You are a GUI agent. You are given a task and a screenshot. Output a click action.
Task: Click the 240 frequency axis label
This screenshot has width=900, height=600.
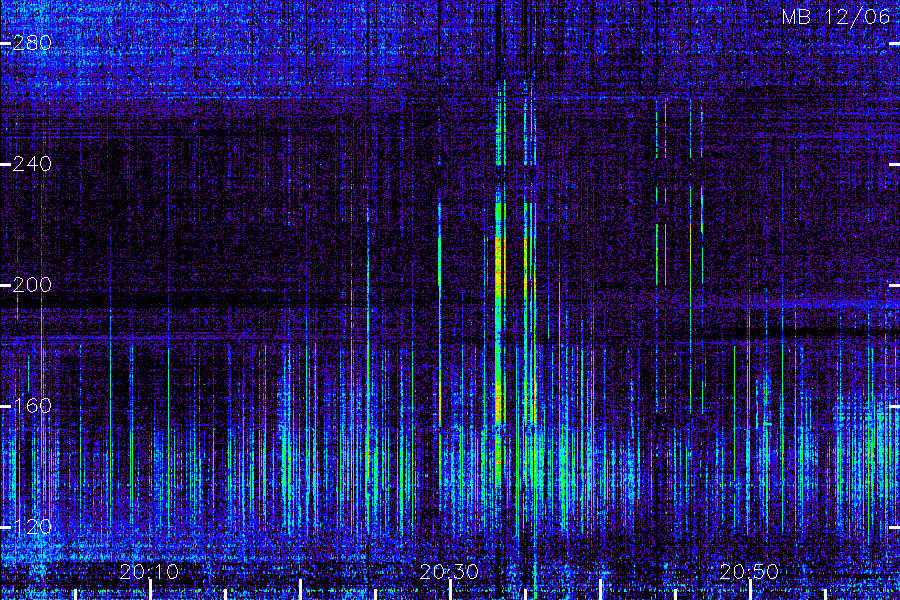click(x=32, y=164)
